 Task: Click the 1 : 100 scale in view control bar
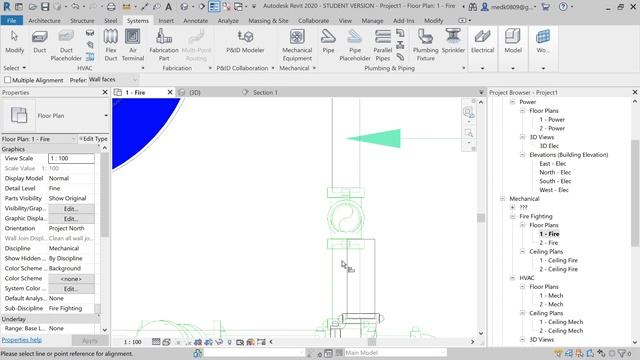pyautogui.click(x=133, y=342)
